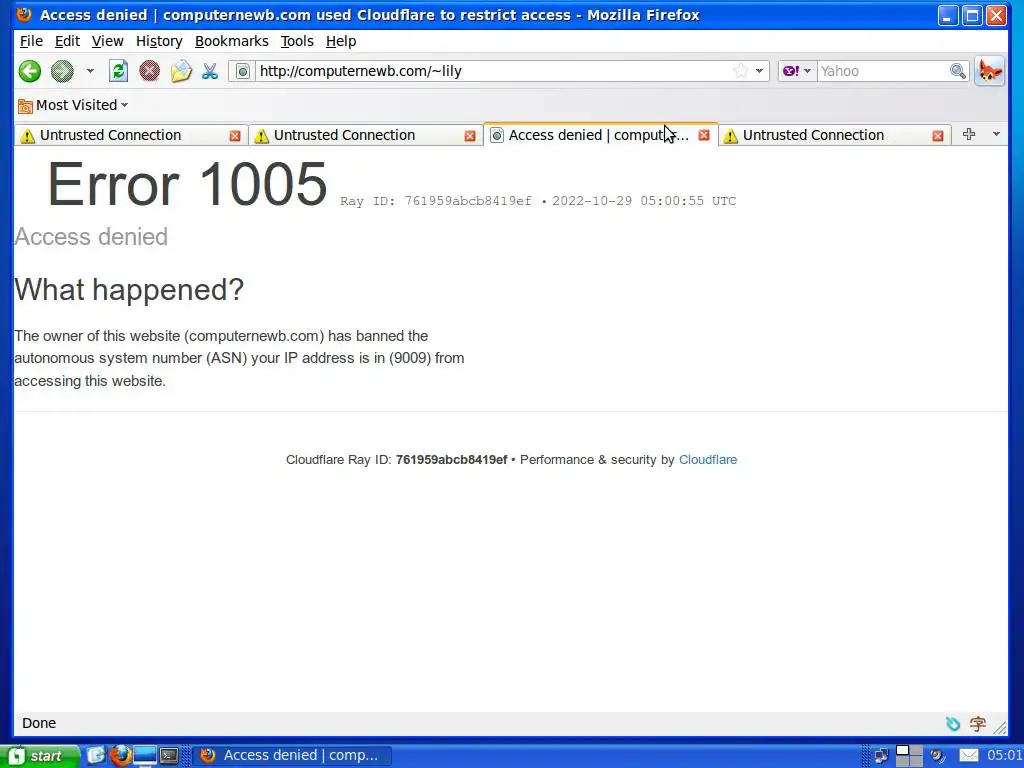Open the Bookmarks menu
The width and height of the screenshot is (1024, 768).
(231, 41)
